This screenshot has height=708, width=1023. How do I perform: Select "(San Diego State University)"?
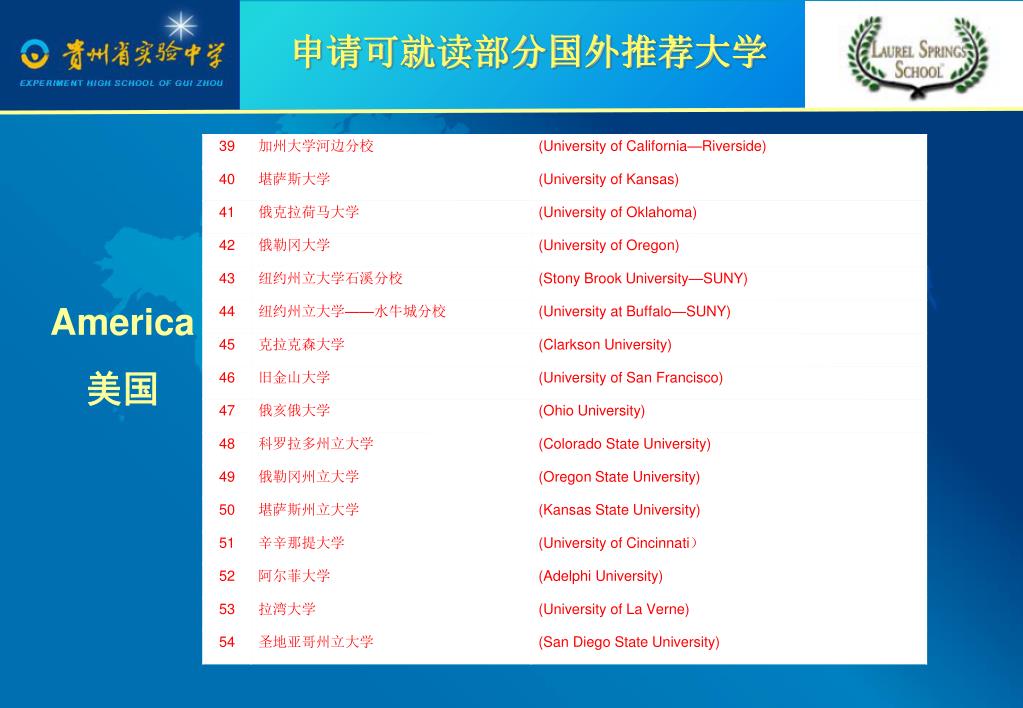629,642
